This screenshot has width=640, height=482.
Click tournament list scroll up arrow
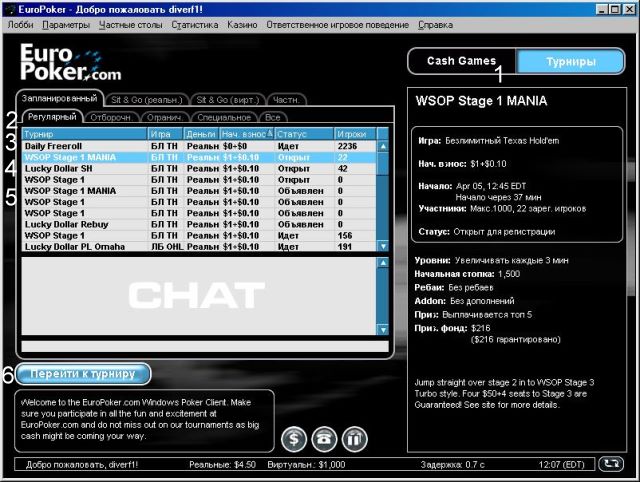pyautogui.click(x=383, y=146)
